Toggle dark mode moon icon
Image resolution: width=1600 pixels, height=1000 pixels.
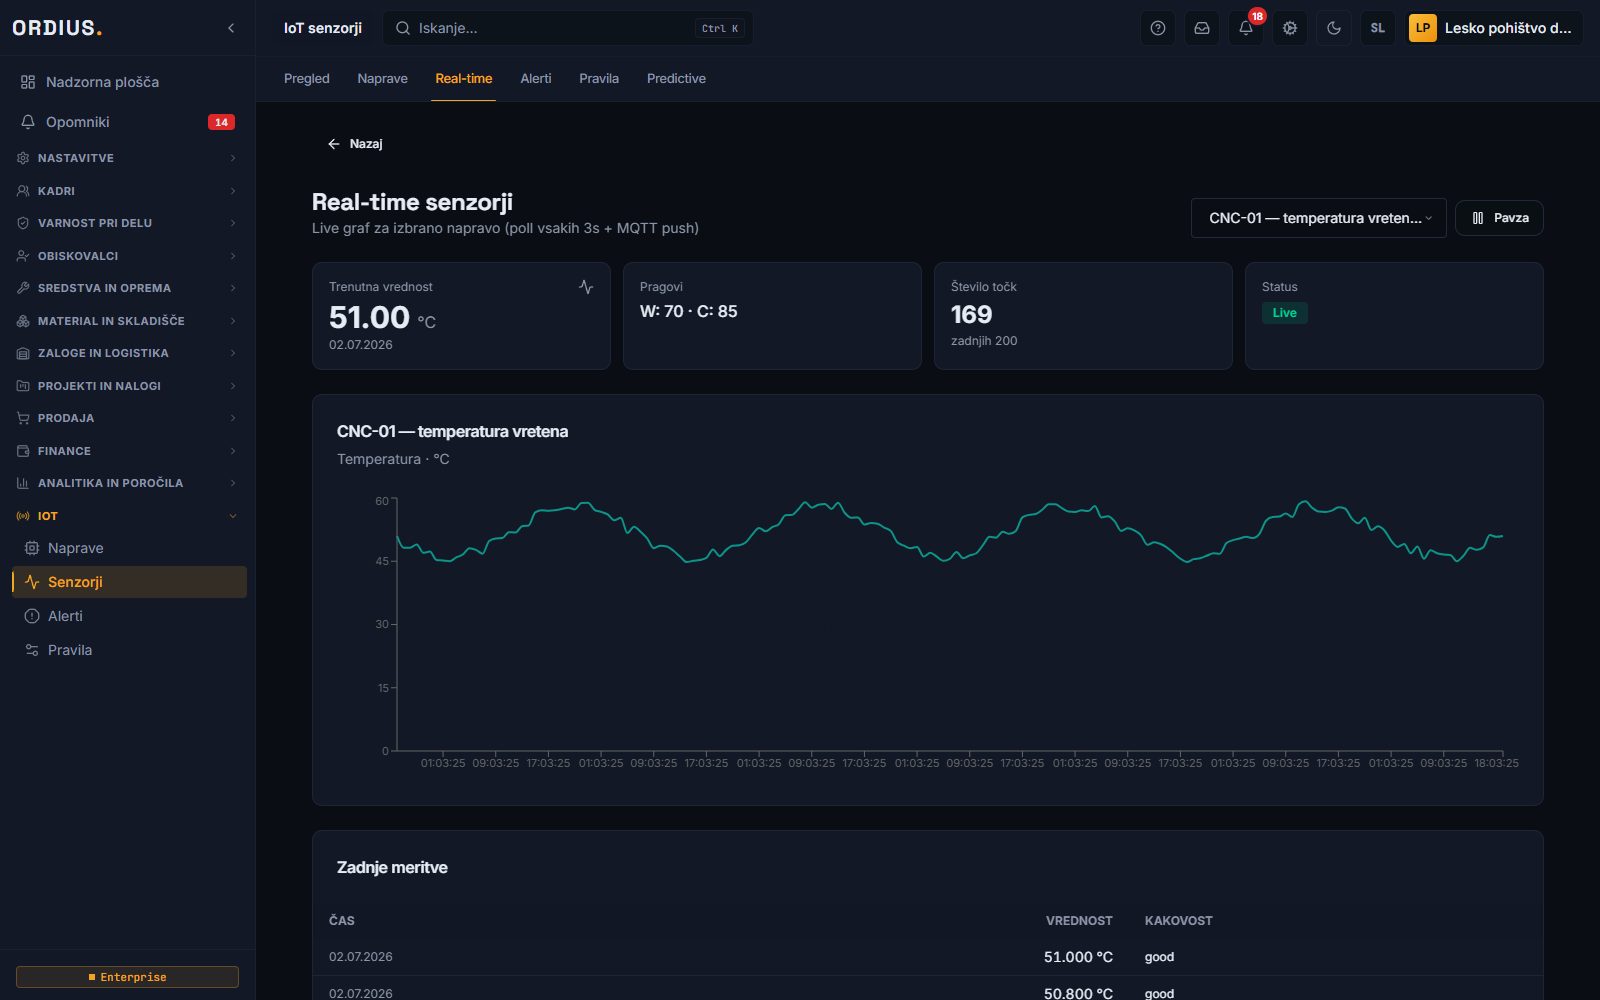click(x=1334, y=28)
